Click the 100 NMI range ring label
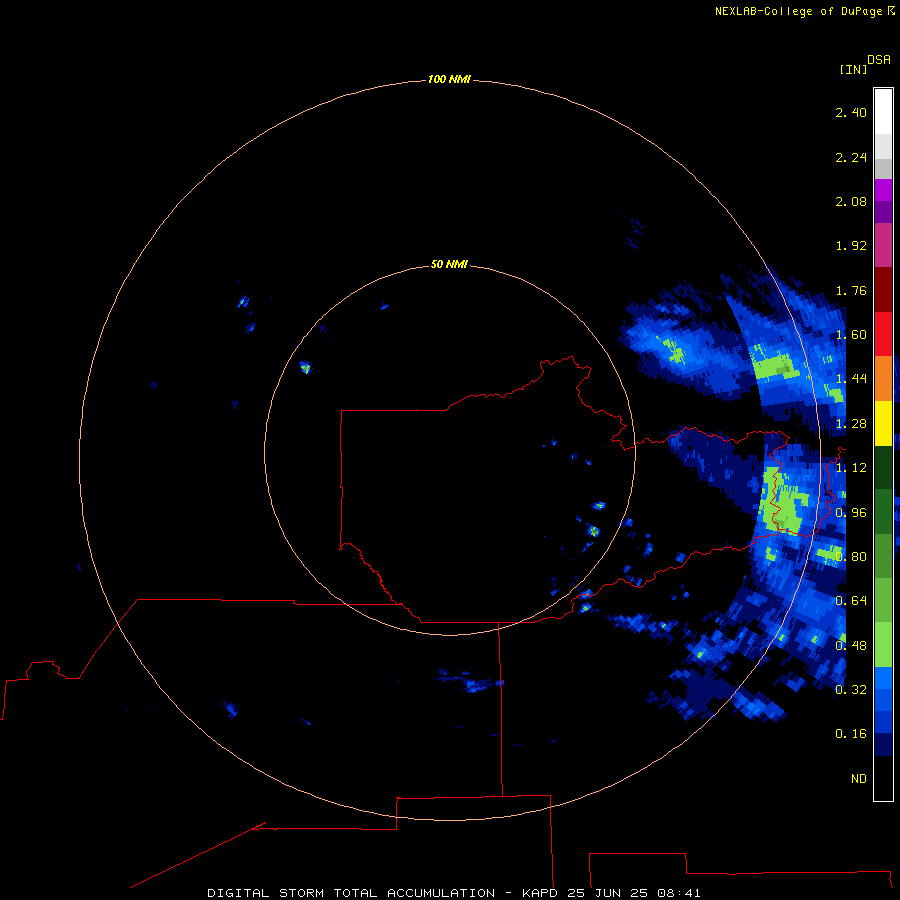Image resolution: width=900 pixels, height=900 pixels. [x=449, y=79]
